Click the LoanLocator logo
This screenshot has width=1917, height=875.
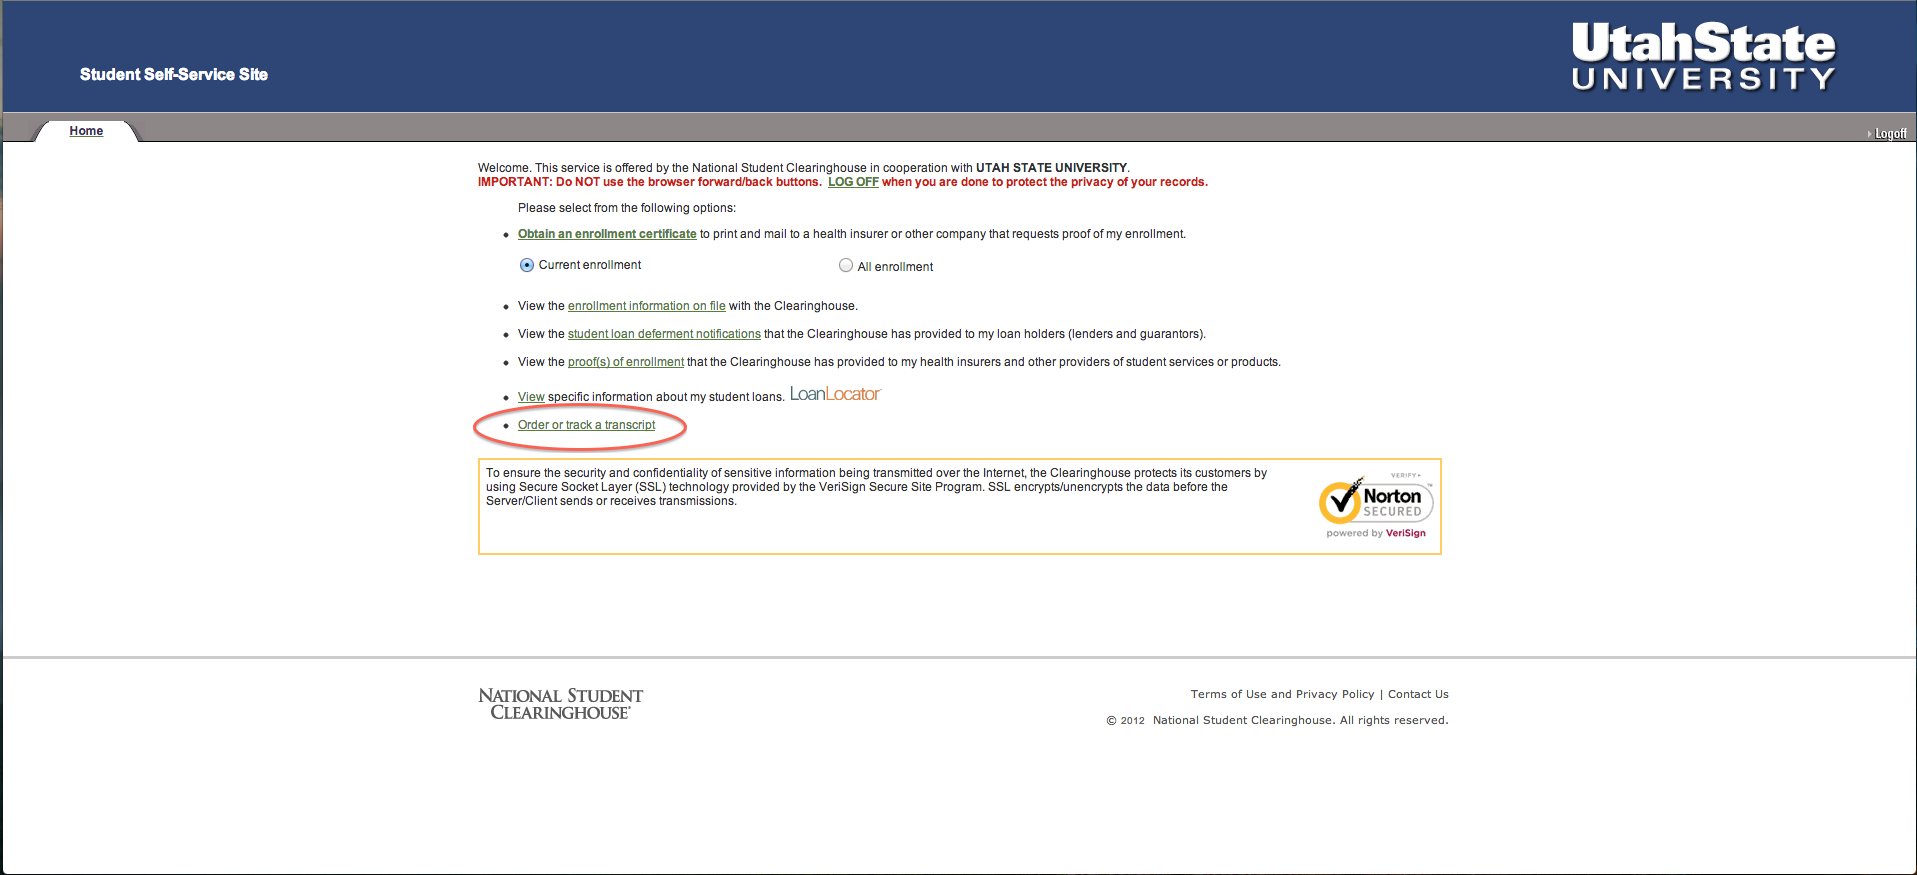pyautogui.click(x=834, y=394)
